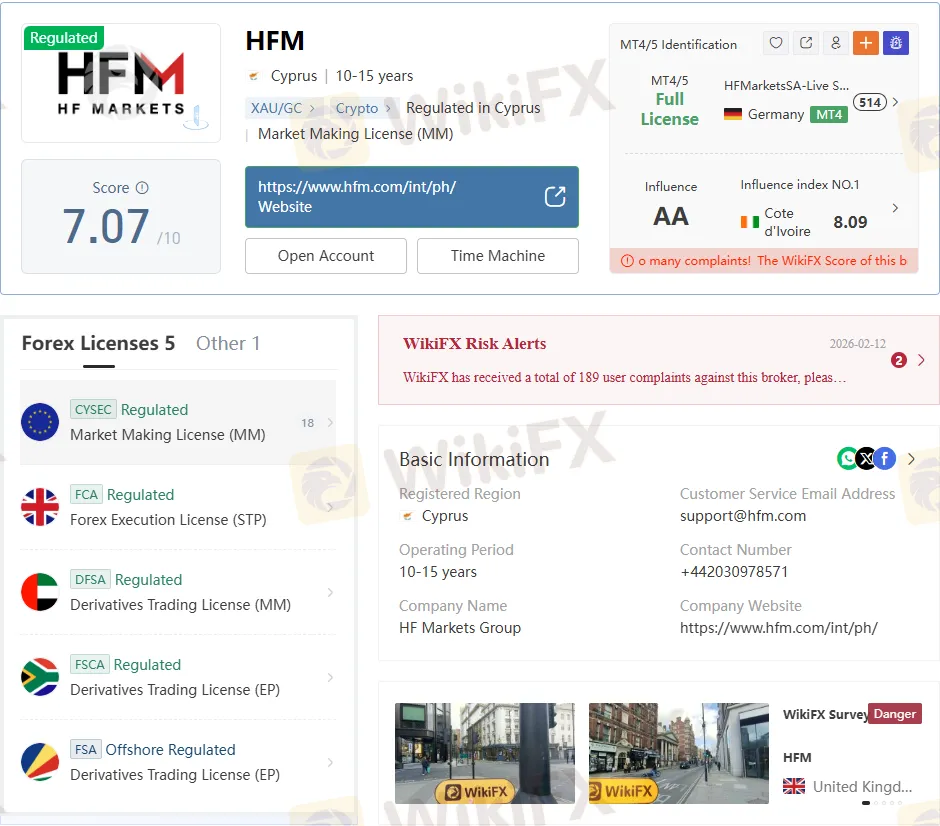Select the Forex Licenses 5 tab

point(98,343)
